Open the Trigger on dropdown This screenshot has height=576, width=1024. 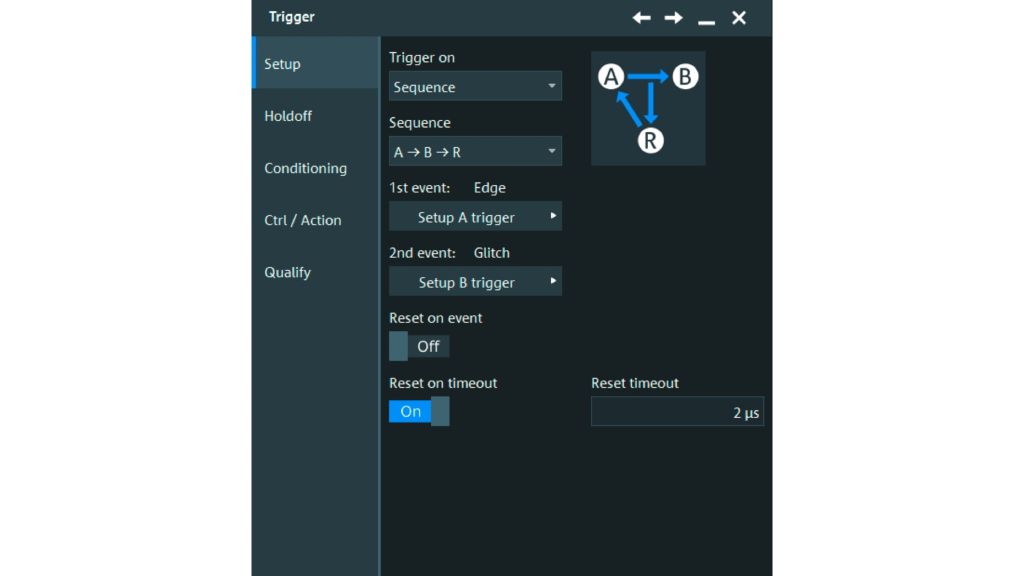coord(475,86)
